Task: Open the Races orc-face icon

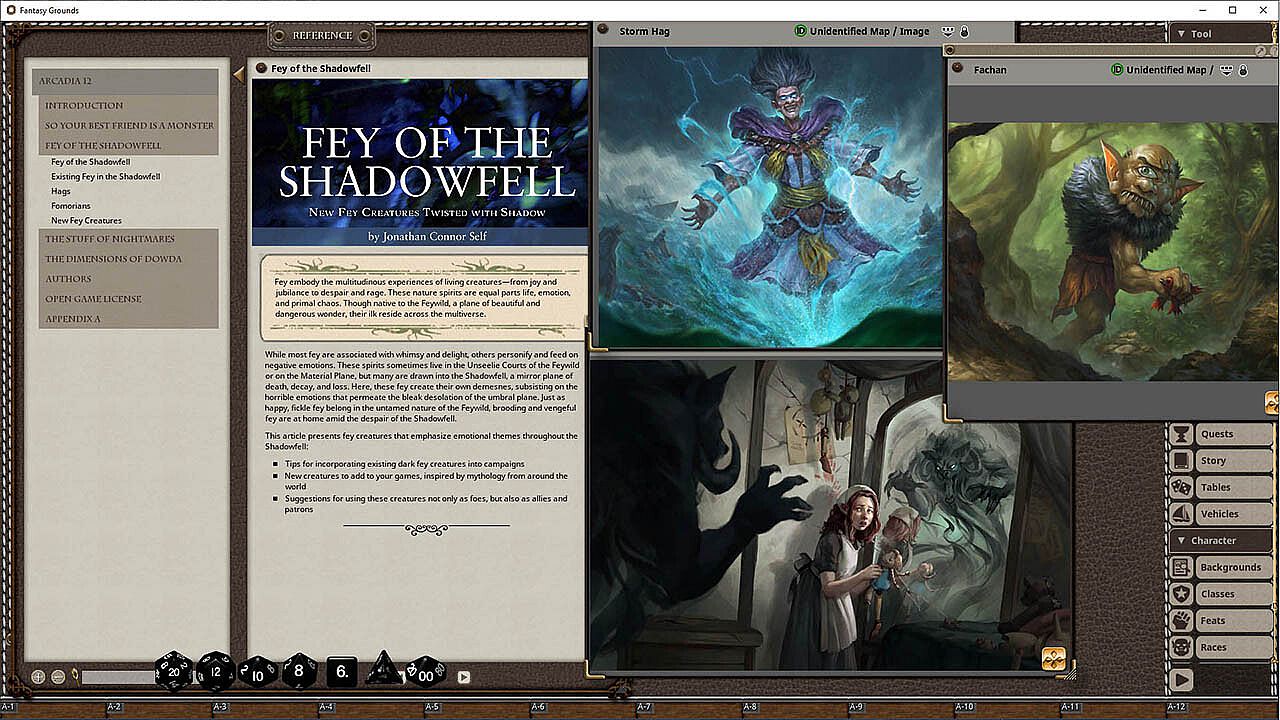Action: pyautogui.click(x=1181, y=647)
